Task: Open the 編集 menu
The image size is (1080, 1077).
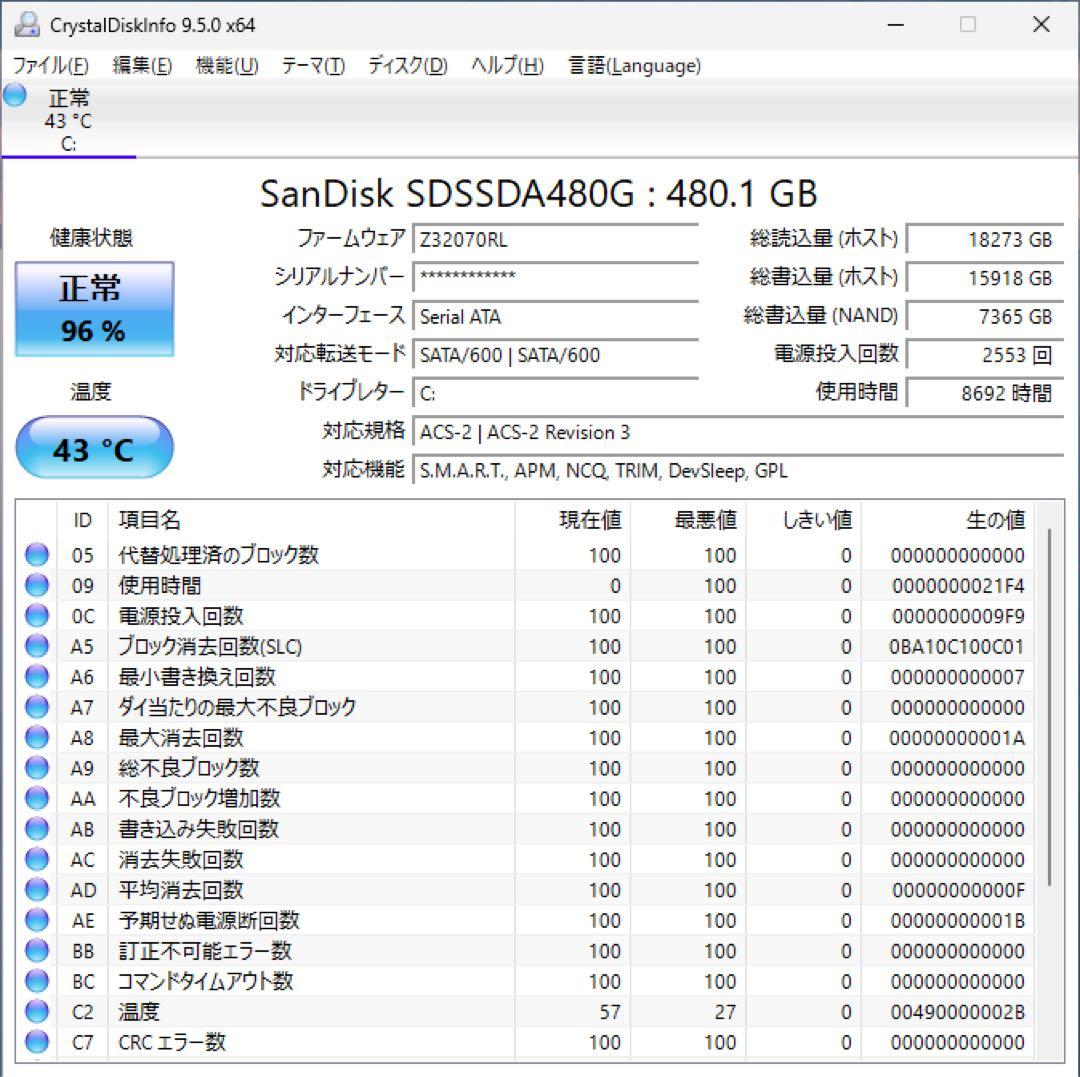Action: tap(142, 65)
